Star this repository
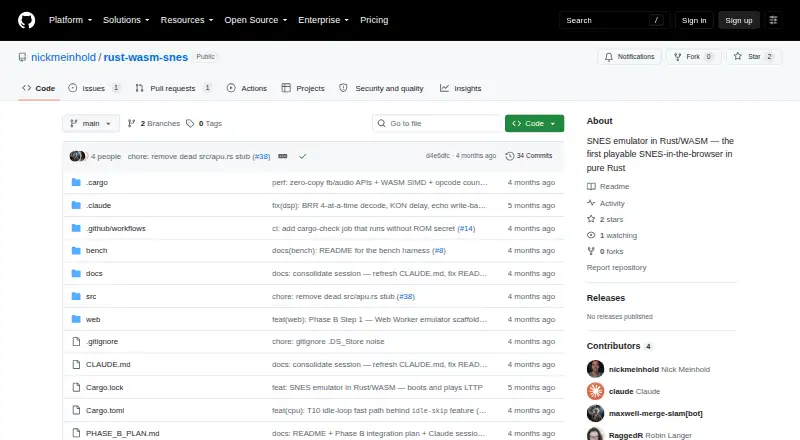 tap(753, 57)
